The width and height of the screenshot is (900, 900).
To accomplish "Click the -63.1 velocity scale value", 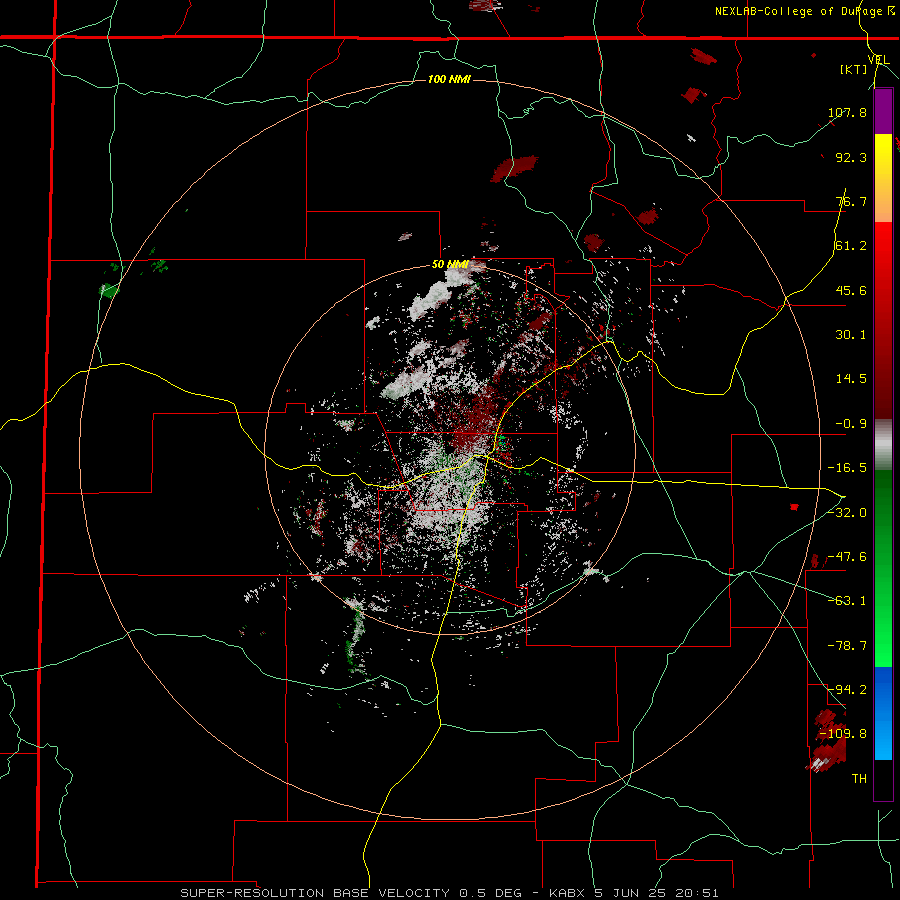I will pyautogui.click(x=847, y=601).
